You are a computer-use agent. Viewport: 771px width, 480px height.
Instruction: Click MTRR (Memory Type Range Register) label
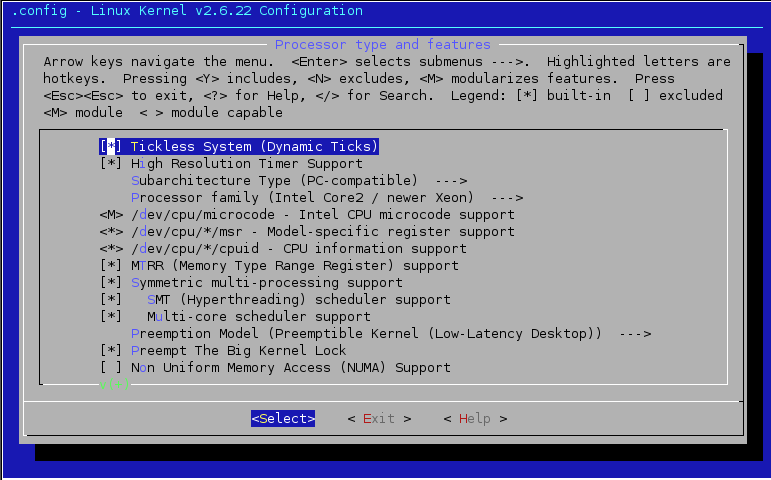coord(263,266)
